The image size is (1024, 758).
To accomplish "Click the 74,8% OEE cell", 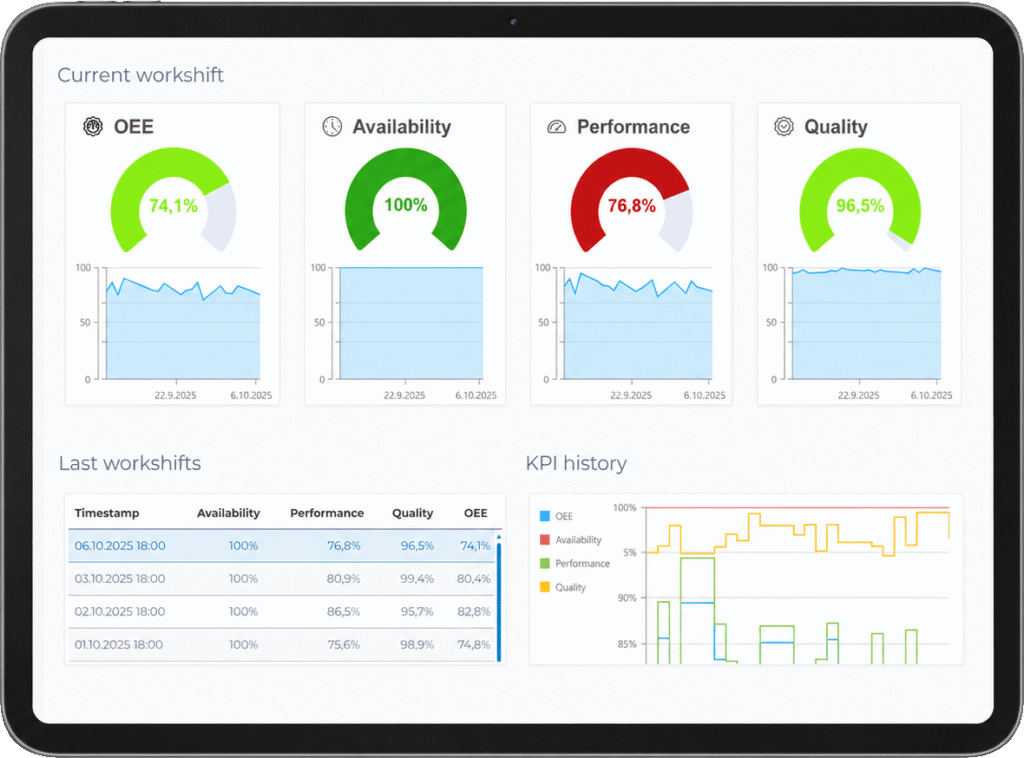I will tap(473, 644).
